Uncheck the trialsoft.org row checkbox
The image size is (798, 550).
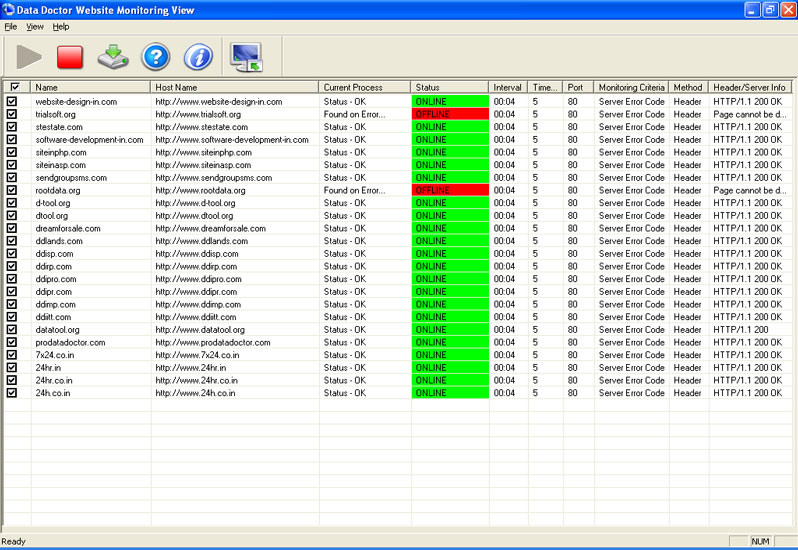(x=12, y=114)
